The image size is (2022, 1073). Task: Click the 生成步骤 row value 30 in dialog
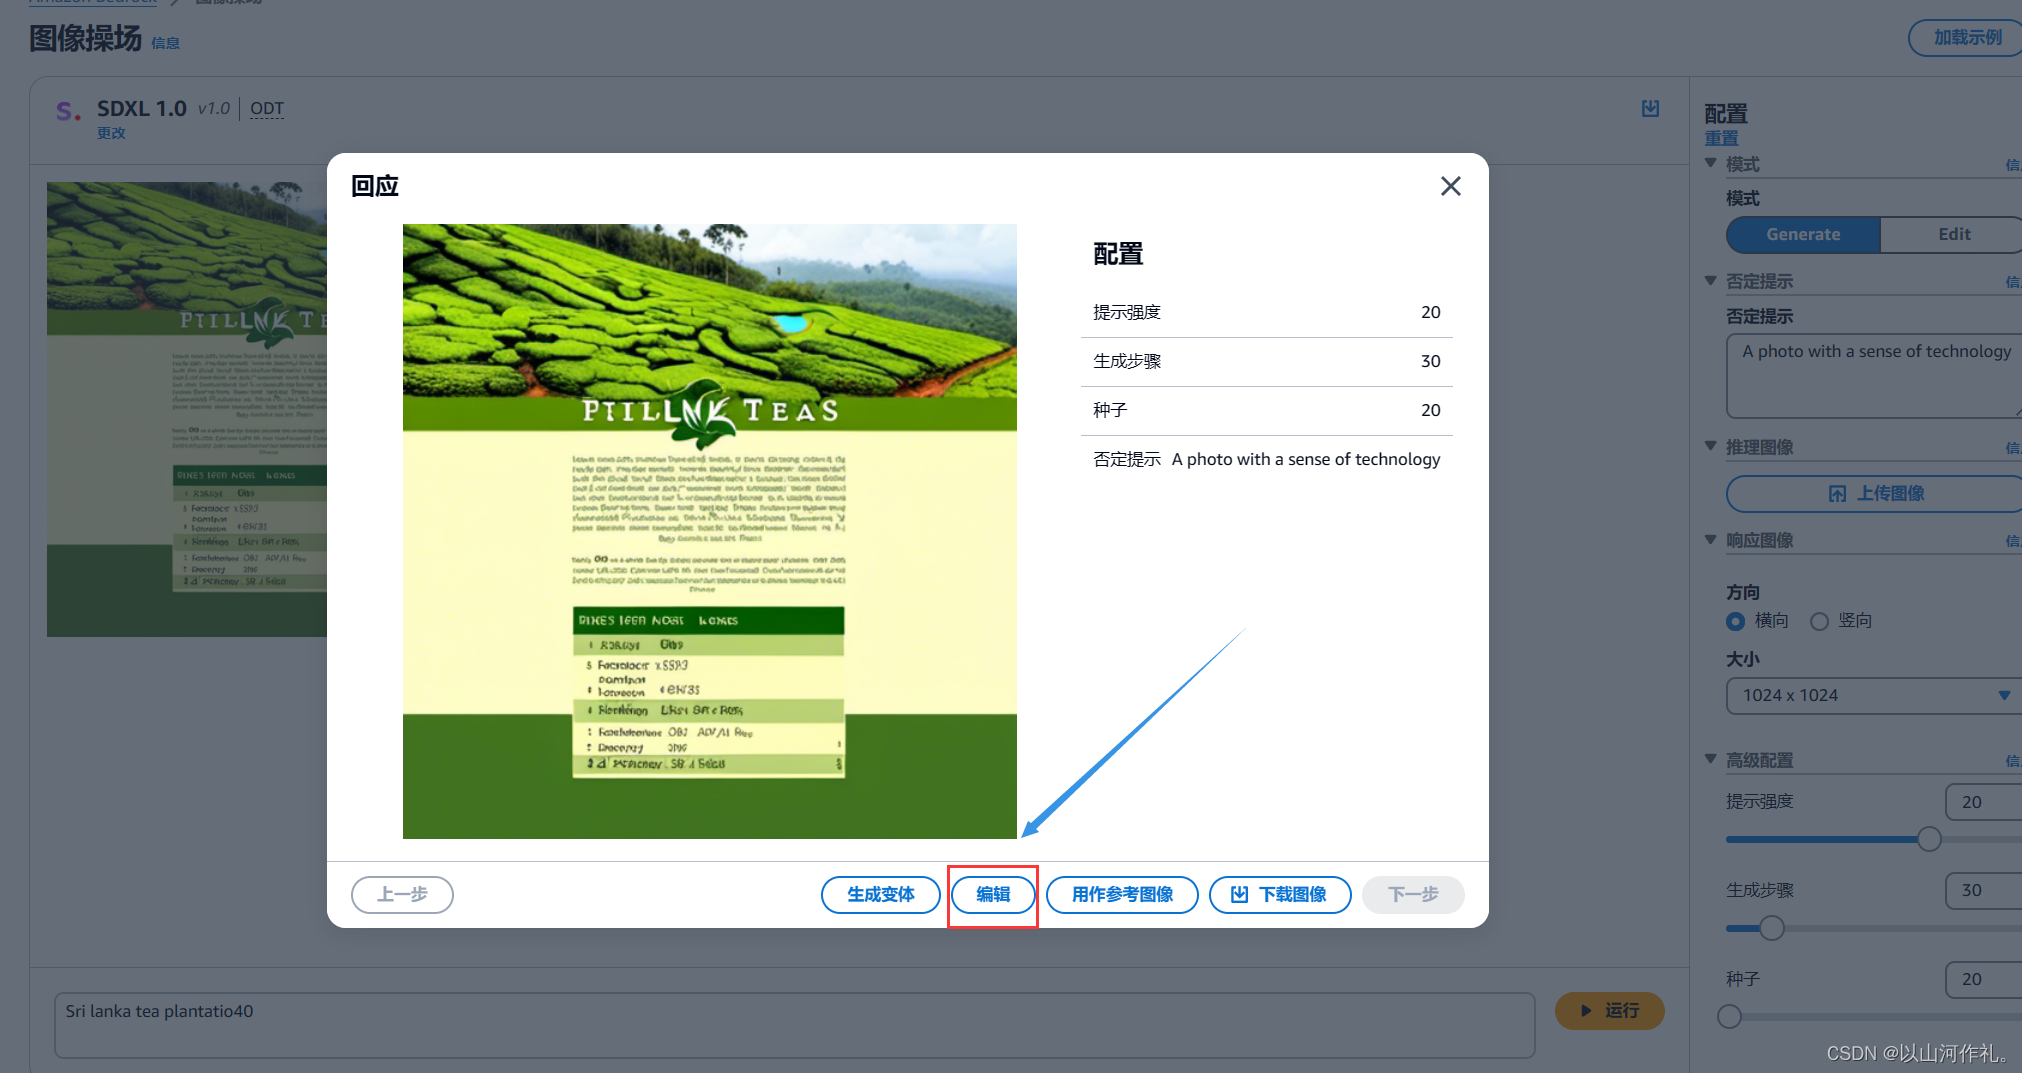pyautogui.click(x=1431, y=361)
